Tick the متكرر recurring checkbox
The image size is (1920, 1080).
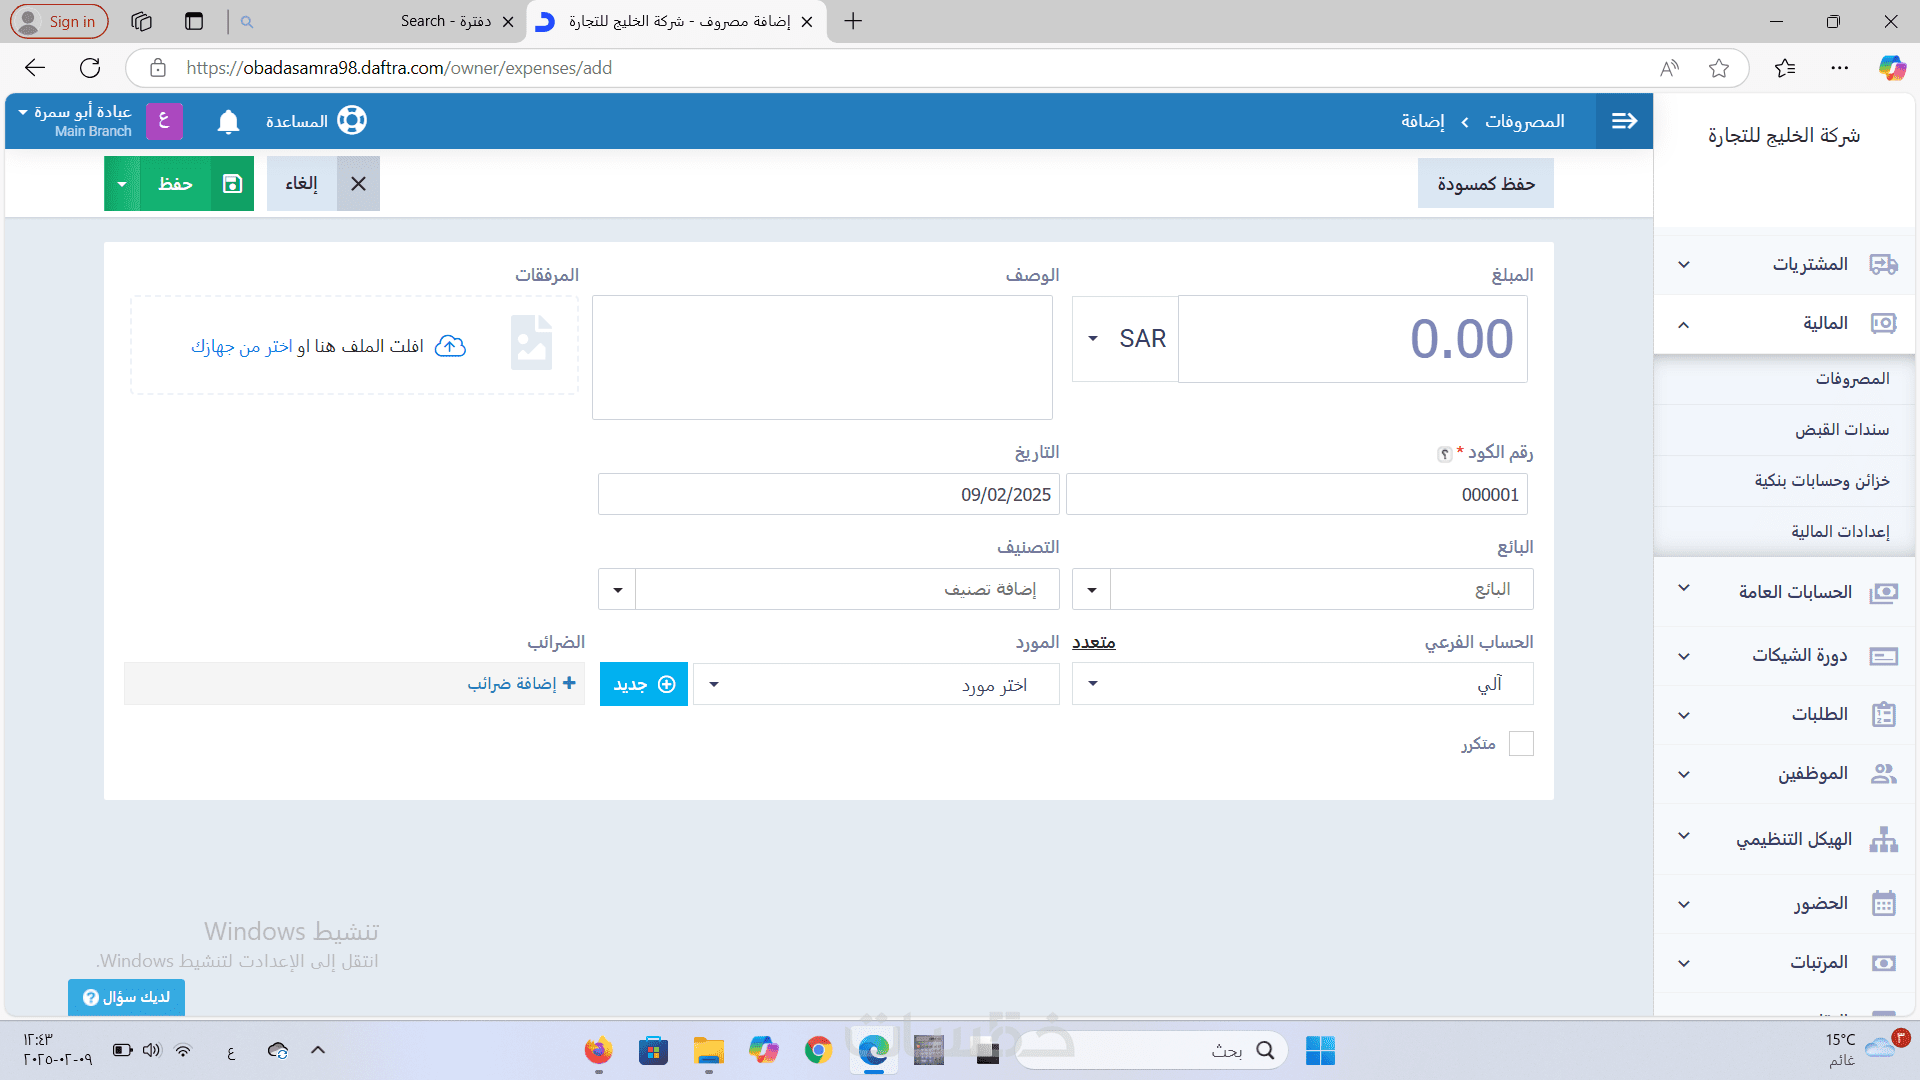pos(1520,743)
